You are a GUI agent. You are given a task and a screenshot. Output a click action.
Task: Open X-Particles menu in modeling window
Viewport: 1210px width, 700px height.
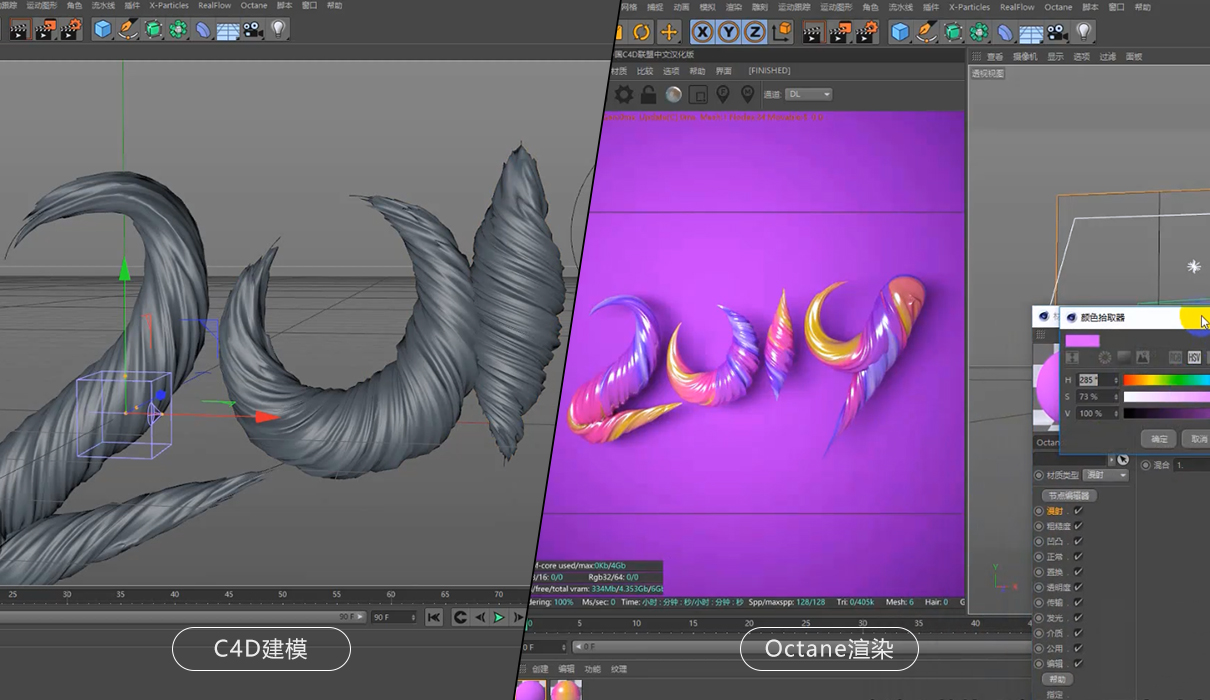(x=167, y=5)
